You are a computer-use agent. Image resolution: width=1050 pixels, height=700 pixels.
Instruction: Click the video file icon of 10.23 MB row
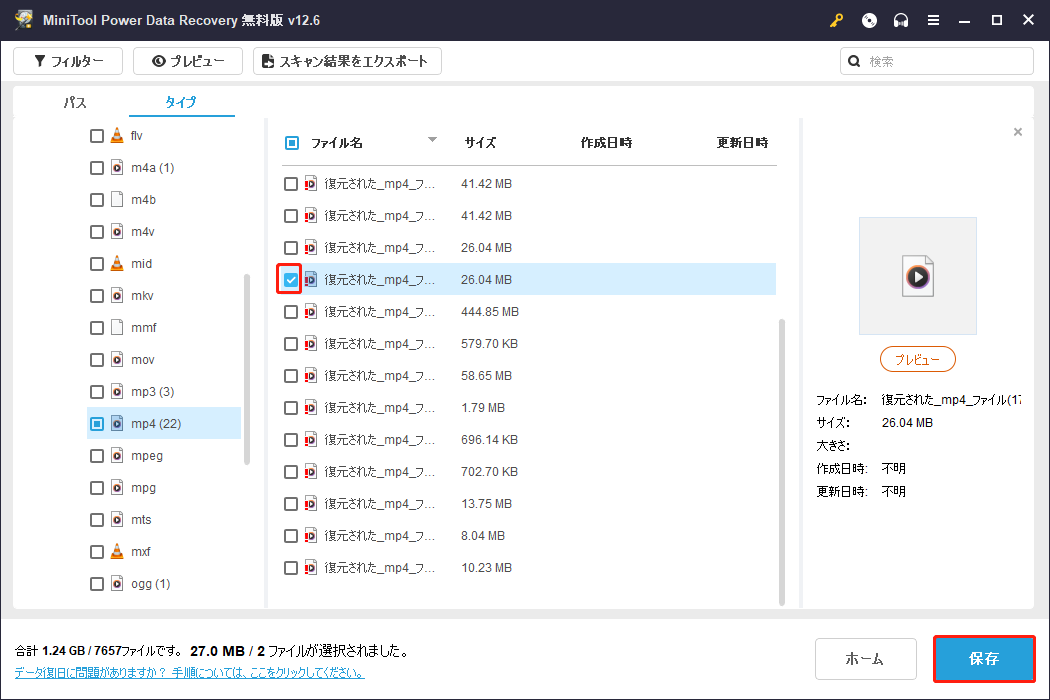(311, 567)
